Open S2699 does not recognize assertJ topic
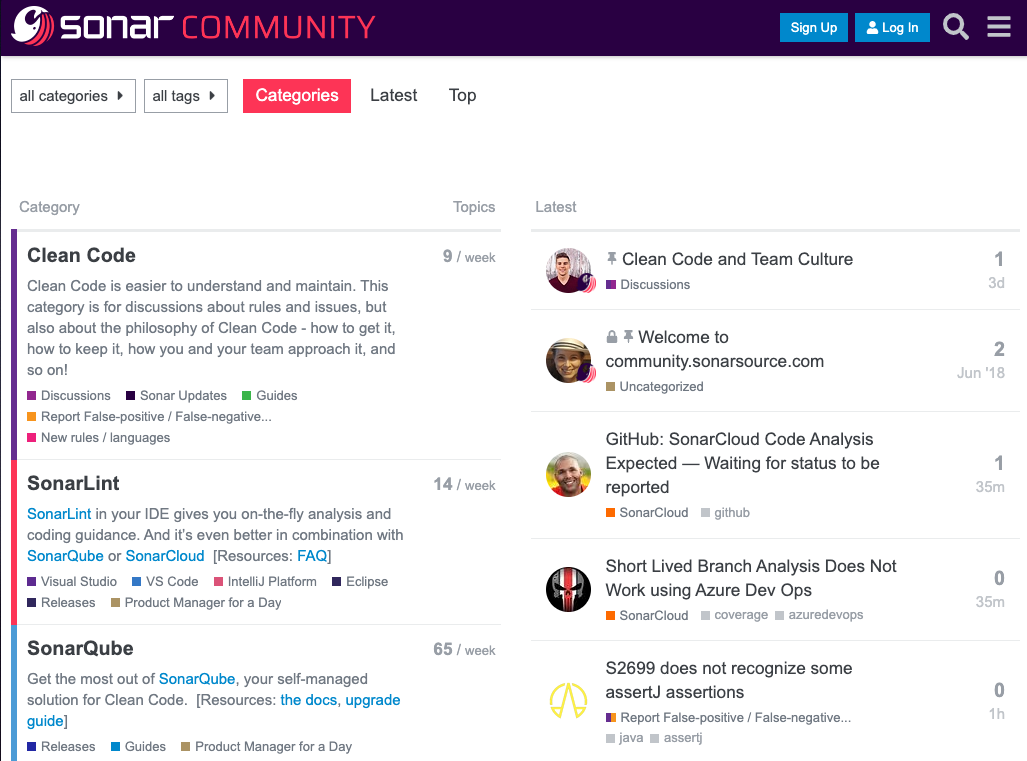This screenshot has width=1027, height=761. coord(728,680)
